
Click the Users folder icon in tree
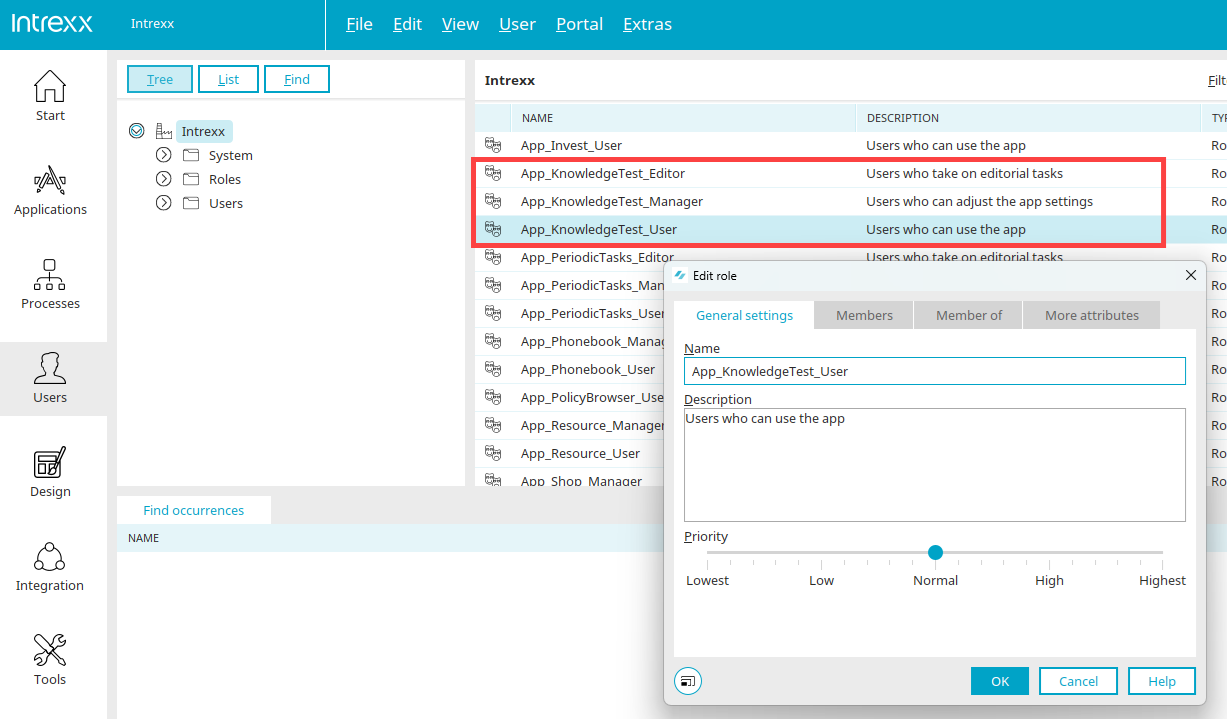(191, 203)
